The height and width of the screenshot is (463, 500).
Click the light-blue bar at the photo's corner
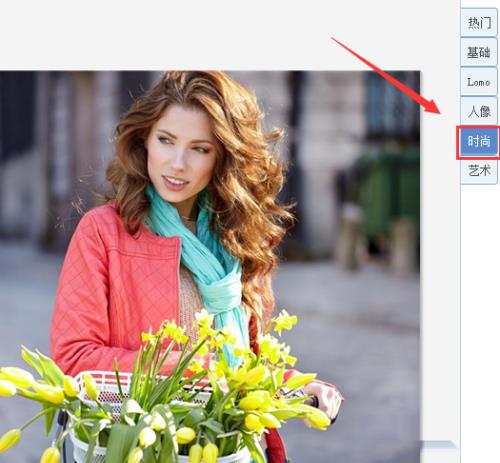pos(437,444)
